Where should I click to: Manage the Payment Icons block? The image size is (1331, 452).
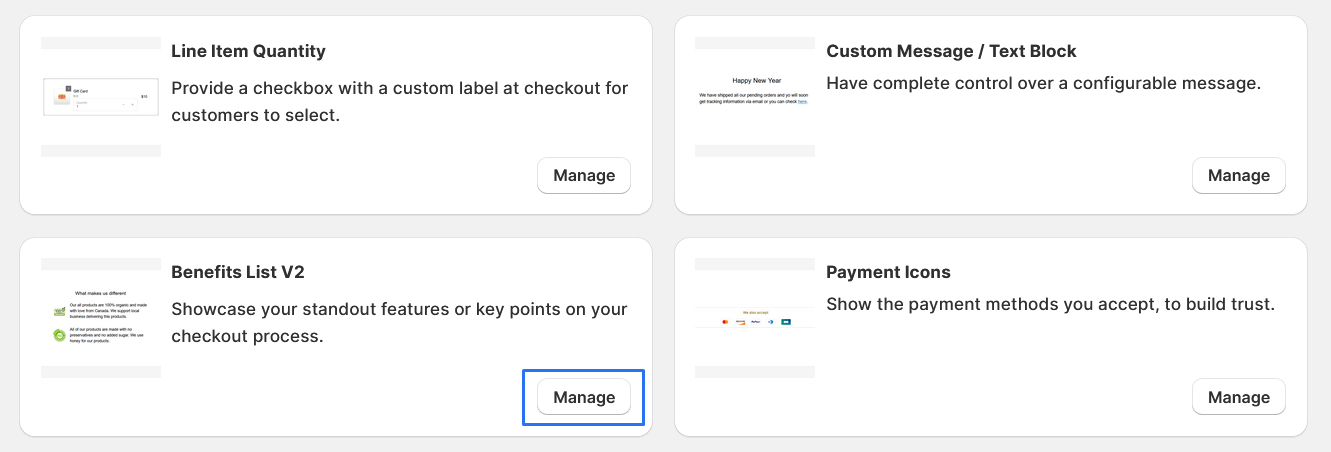[1238, 397]
